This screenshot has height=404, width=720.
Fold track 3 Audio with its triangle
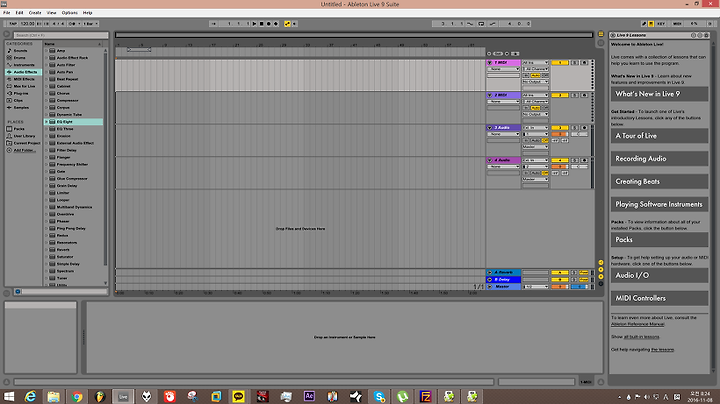click(x=489, y=128)
